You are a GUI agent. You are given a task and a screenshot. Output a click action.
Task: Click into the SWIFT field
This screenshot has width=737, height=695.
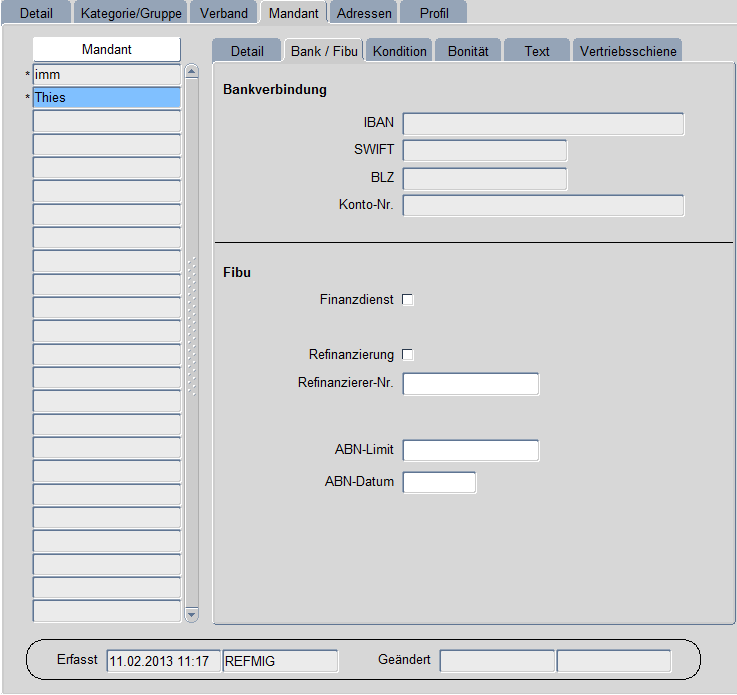point(485,151)
